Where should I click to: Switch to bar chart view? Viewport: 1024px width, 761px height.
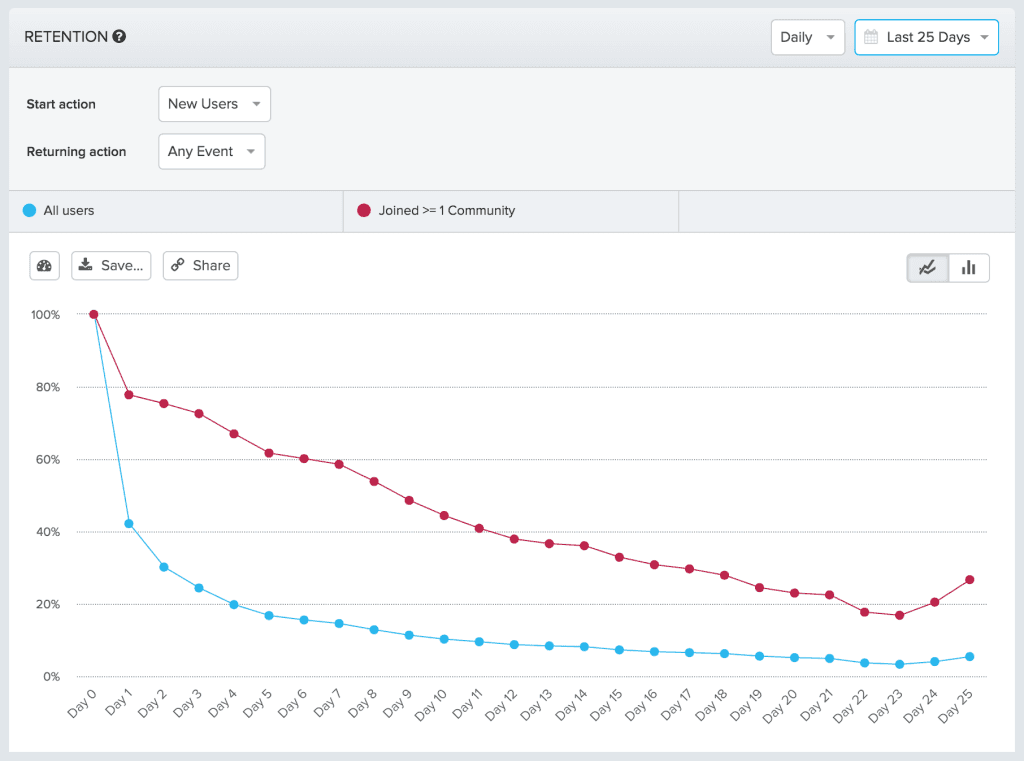[969, 268]
